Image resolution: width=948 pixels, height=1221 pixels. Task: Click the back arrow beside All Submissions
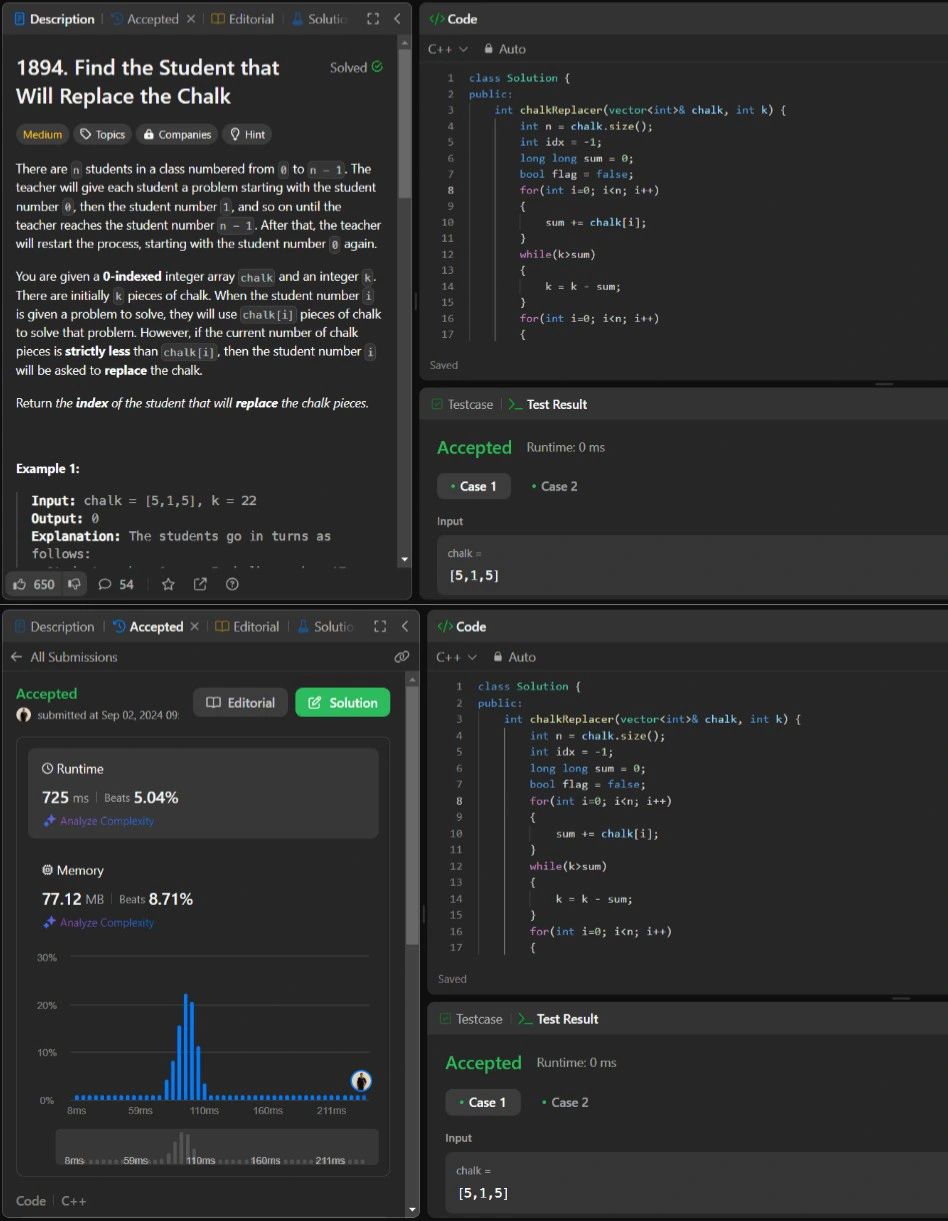16,657
